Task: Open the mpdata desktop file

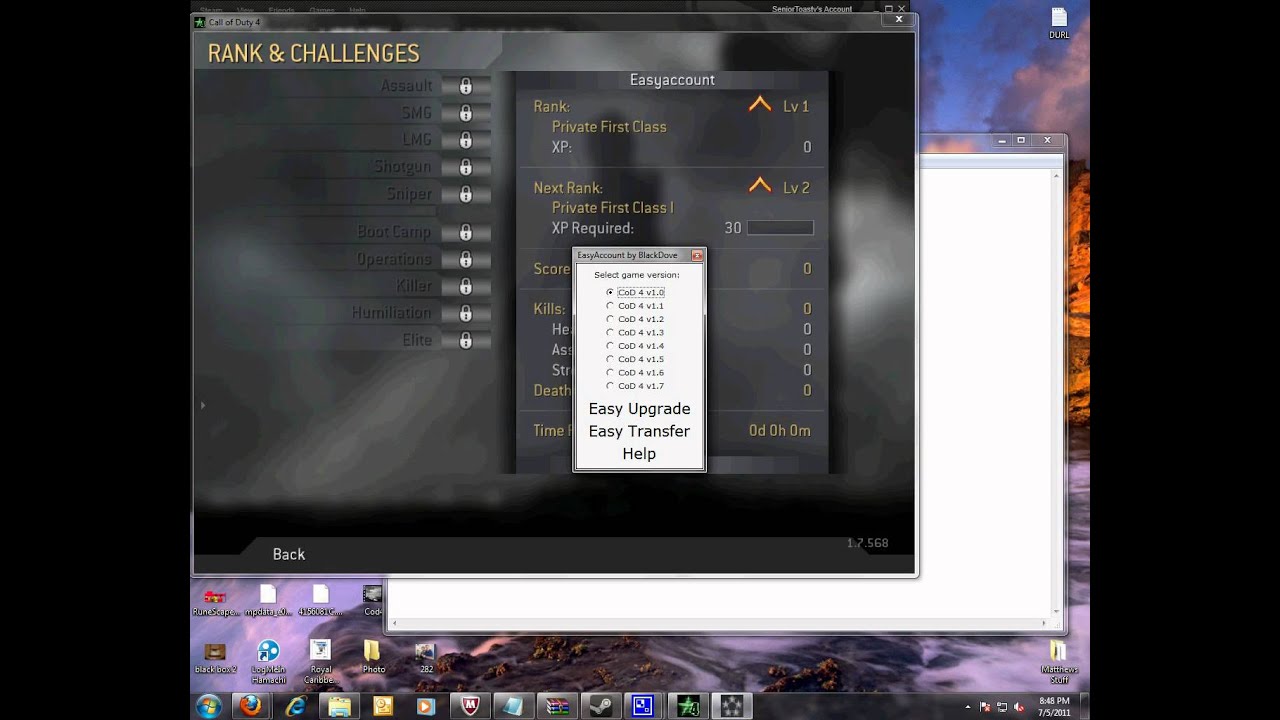Action: 268,599
